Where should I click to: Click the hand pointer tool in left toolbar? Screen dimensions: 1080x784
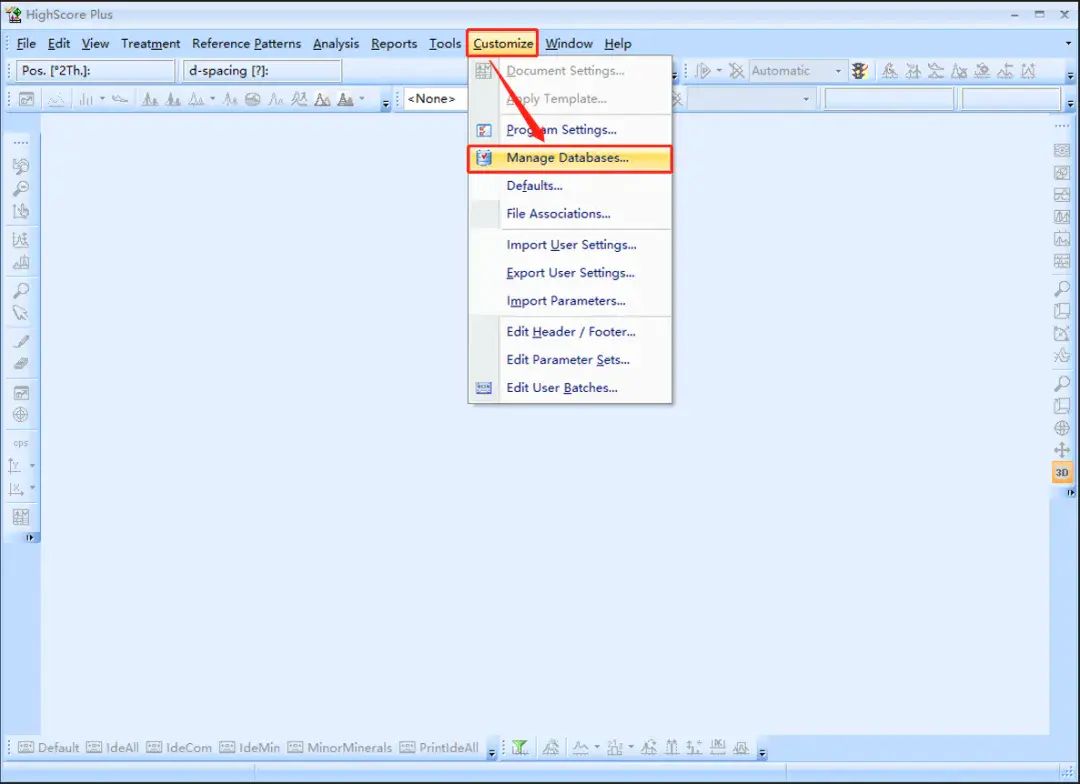coord(21,212)
